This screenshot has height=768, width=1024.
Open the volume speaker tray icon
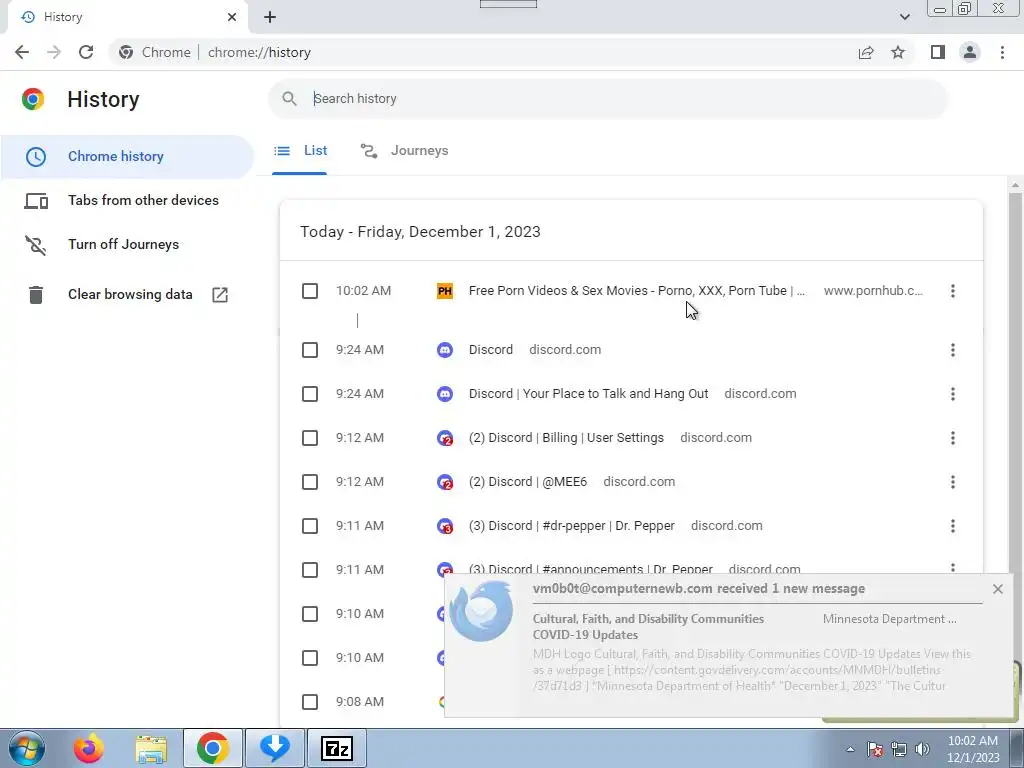point(922,749)
